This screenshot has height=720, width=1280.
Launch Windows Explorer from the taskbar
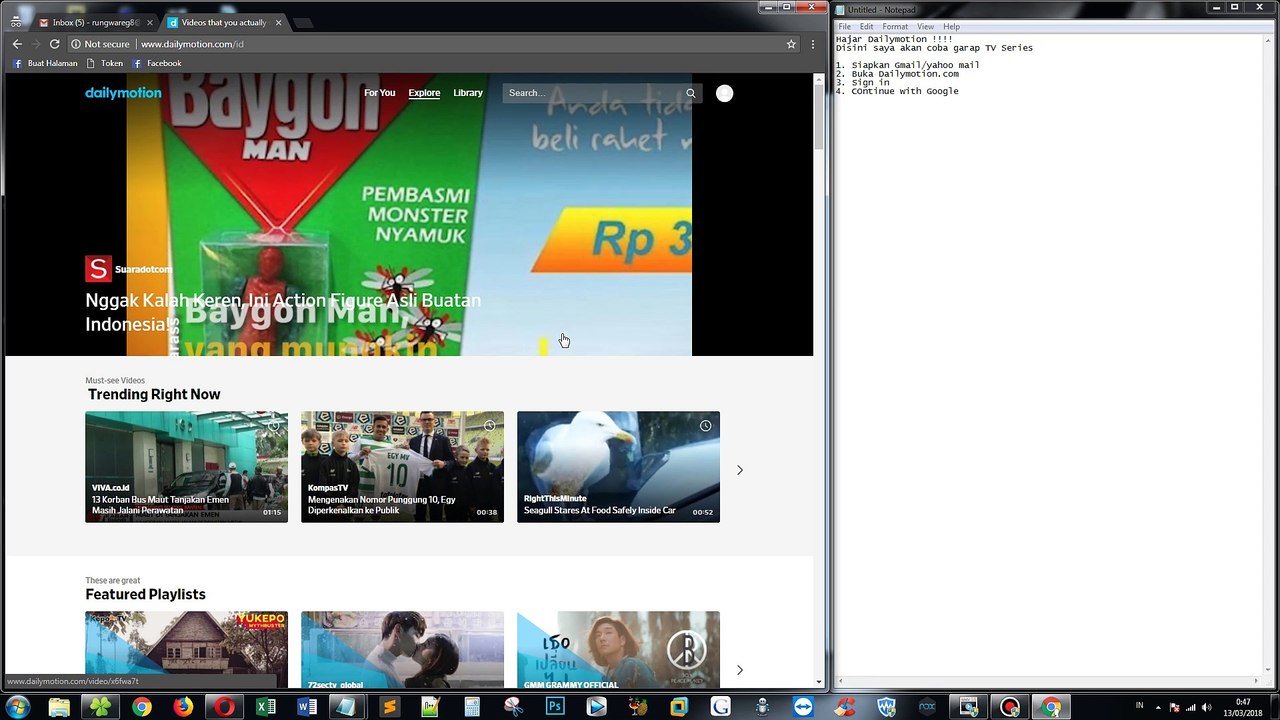59,707
